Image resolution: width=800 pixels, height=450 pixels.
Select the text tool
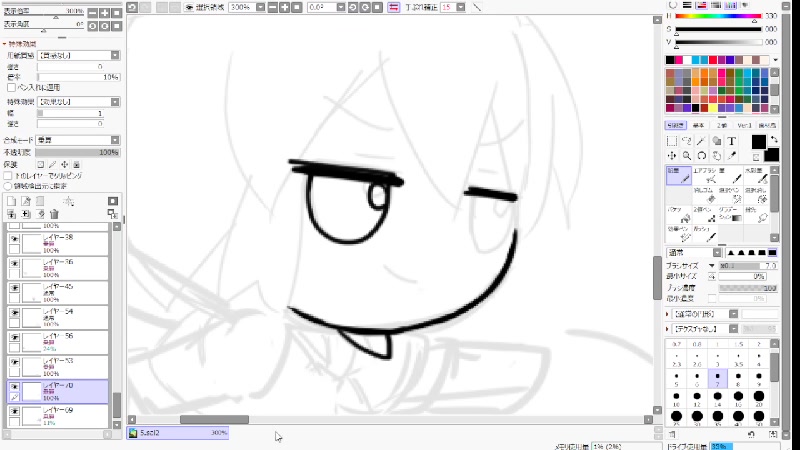[x=732, y=142]
